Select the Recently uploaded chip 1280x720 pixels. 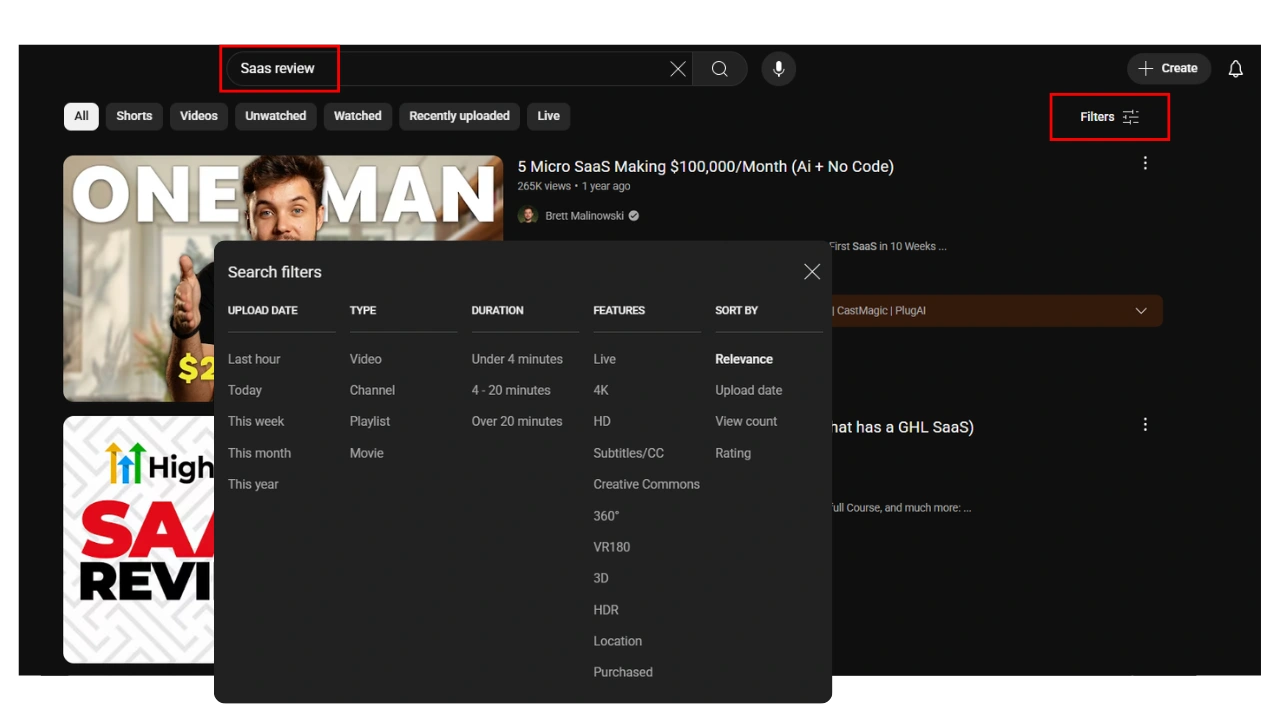click(459, 116)
